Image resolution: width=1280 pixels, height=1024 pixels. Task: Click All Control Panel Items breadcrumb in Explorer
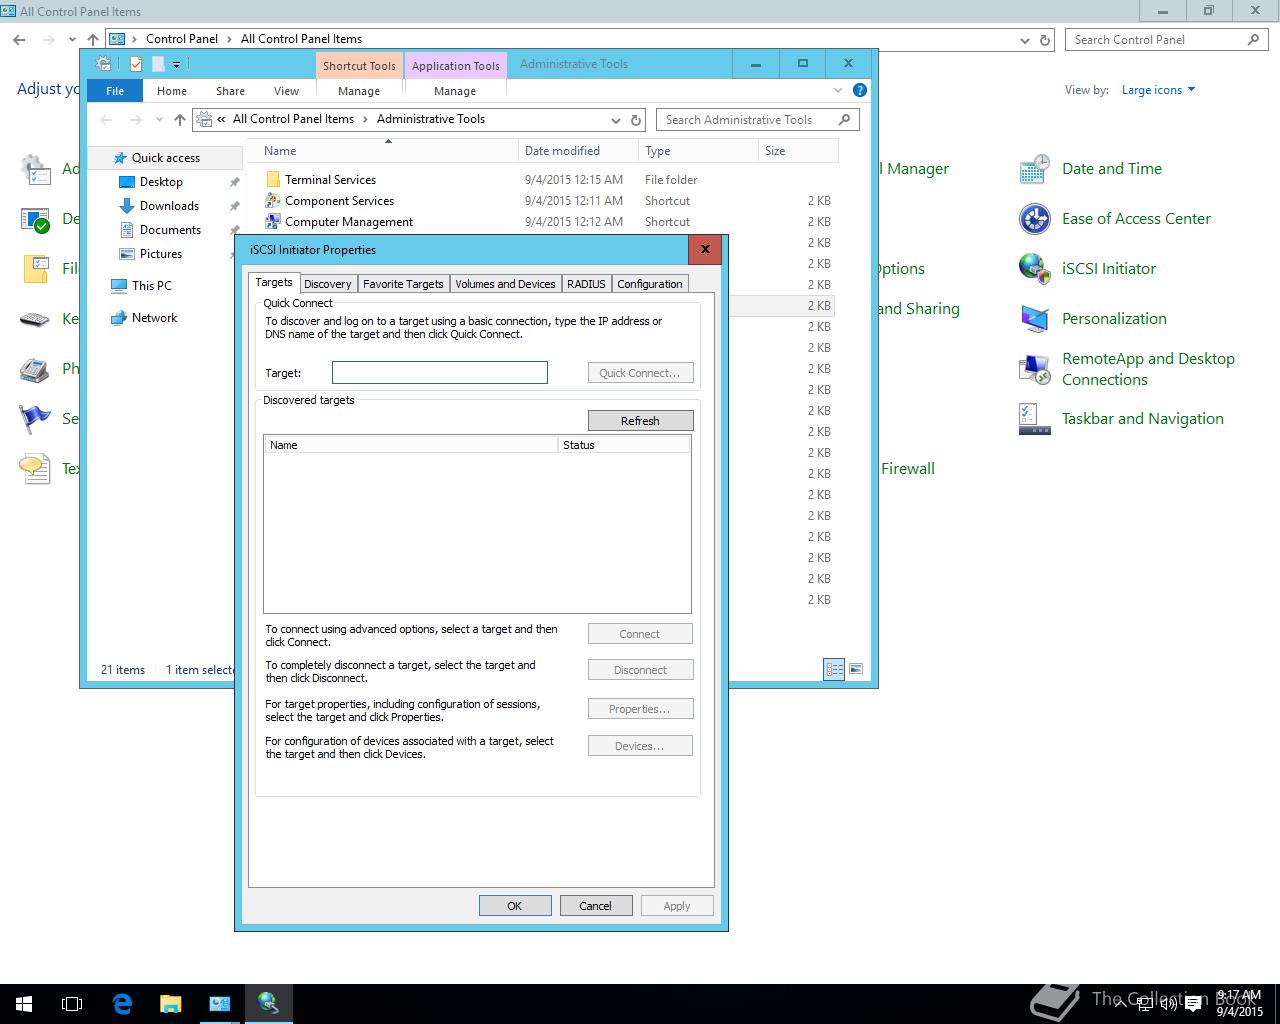(x=293, y=119)
